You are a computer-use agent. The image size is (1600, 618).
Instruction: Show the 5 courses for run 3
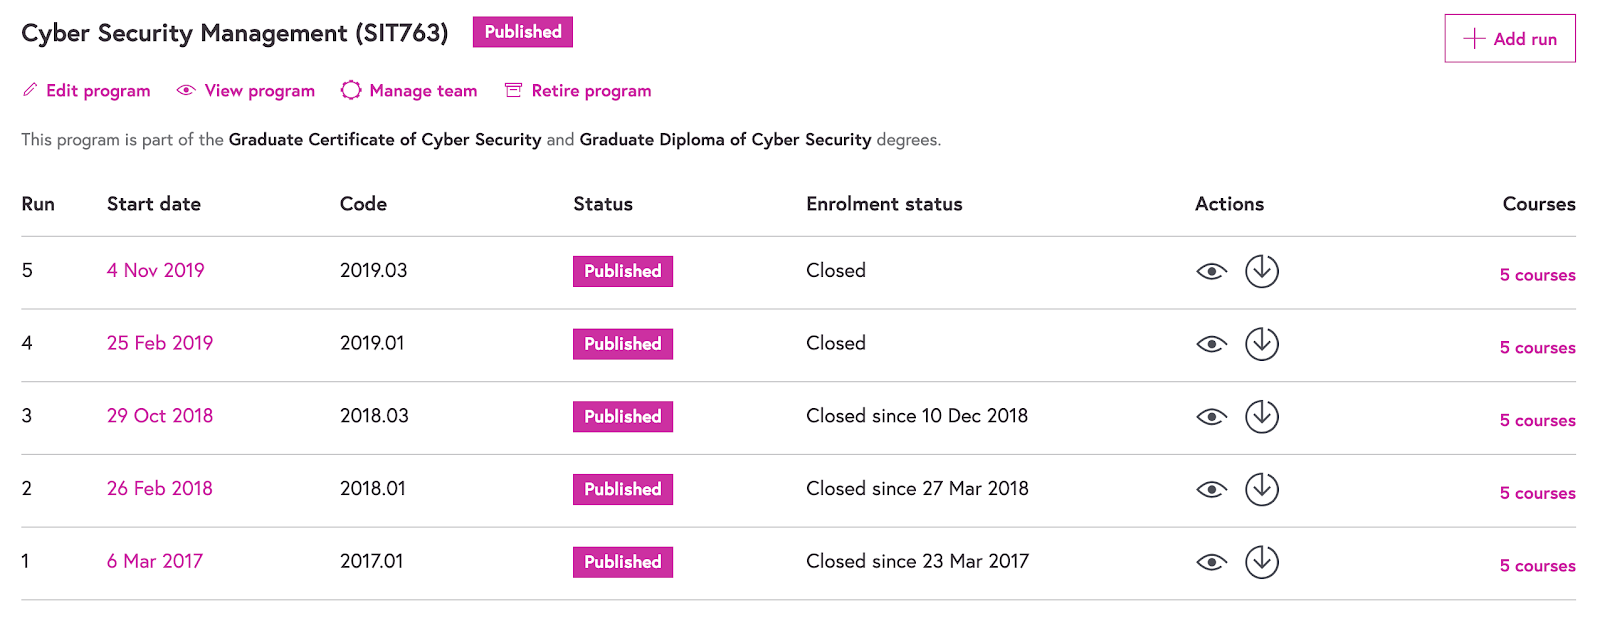point(1537,421)
